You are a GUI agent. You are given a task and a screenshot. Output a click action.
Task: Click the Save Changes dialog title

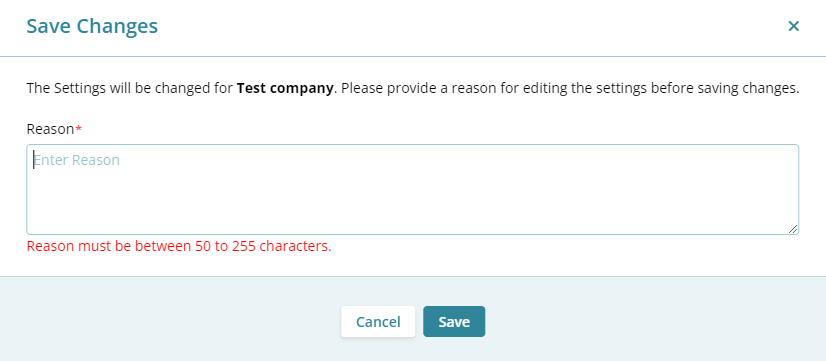click(92, 26)
